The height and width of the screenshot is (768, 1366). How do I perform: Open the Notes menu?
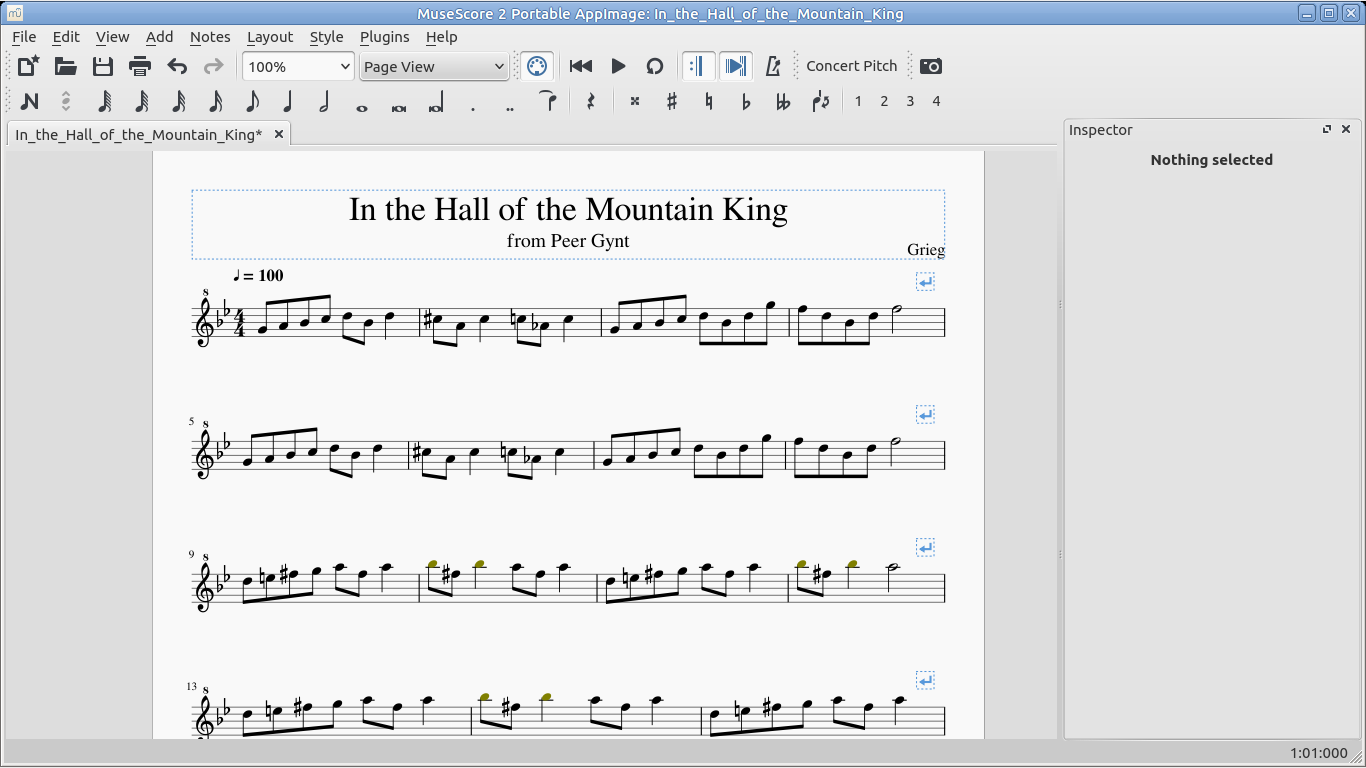point(210,37)
